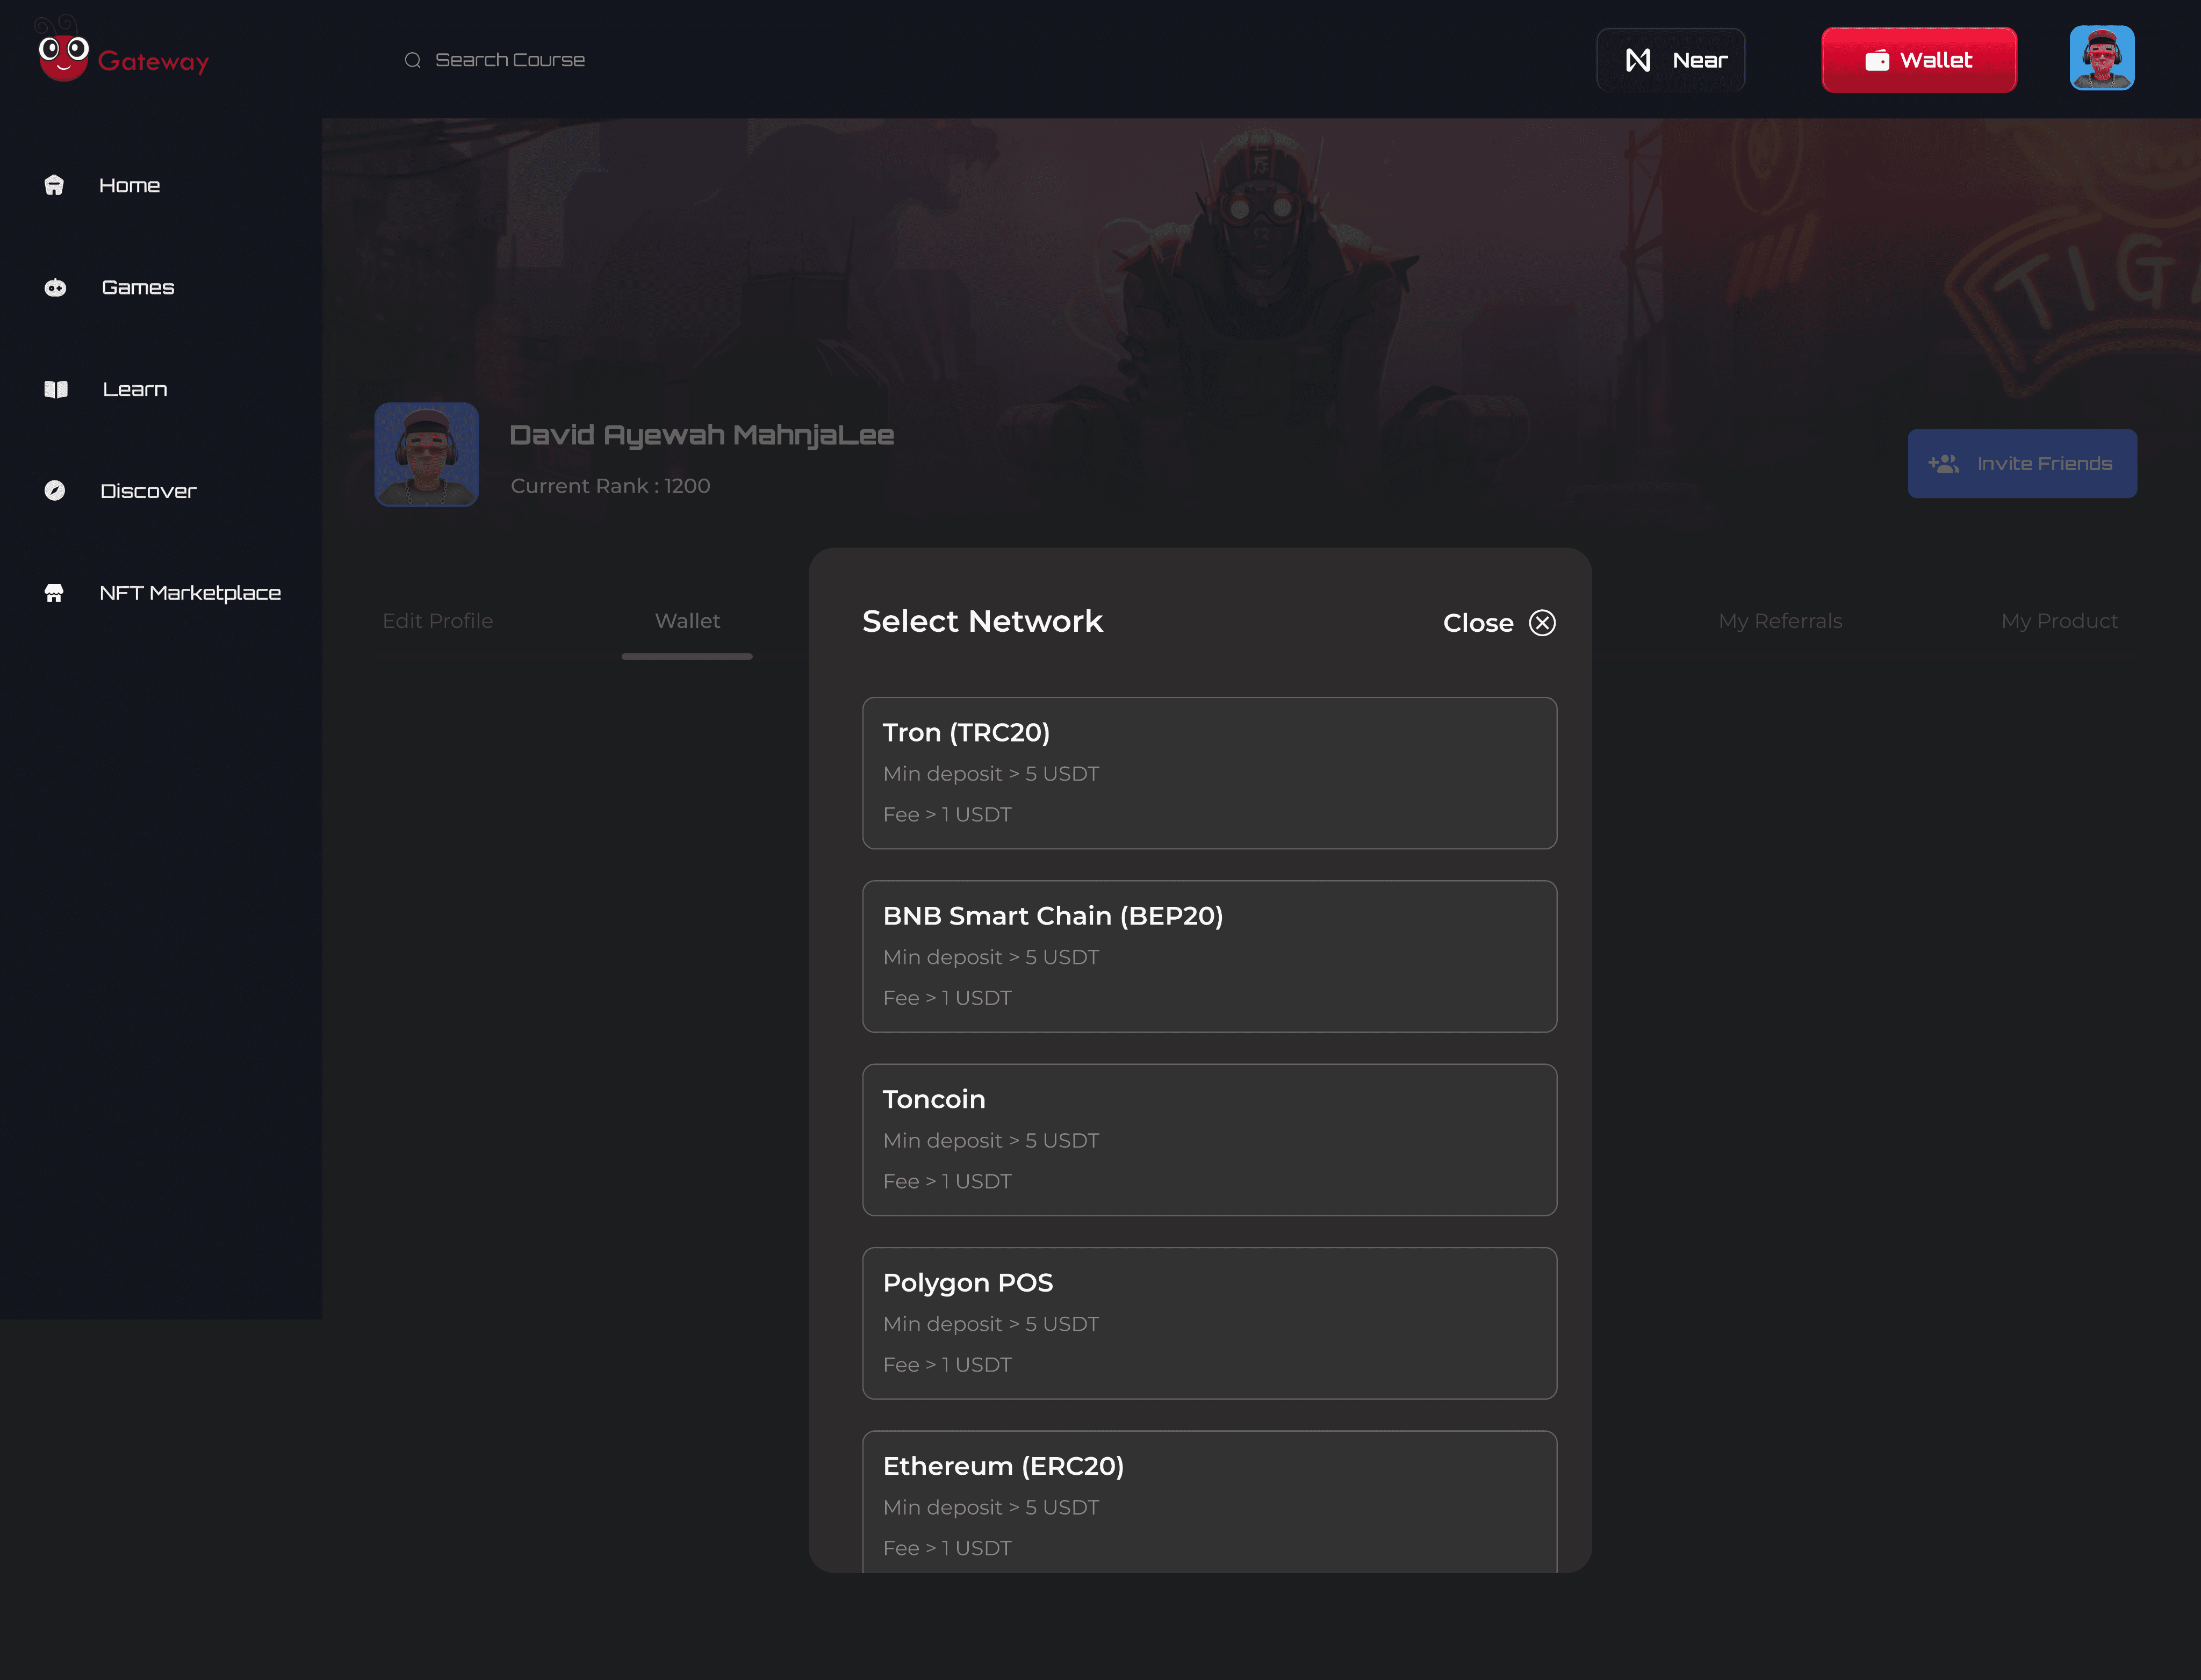The width and height of the screenshot is (2201, 1680).
Task: Pick the Ethereum (ERC20) network
Action: 1208,1500
